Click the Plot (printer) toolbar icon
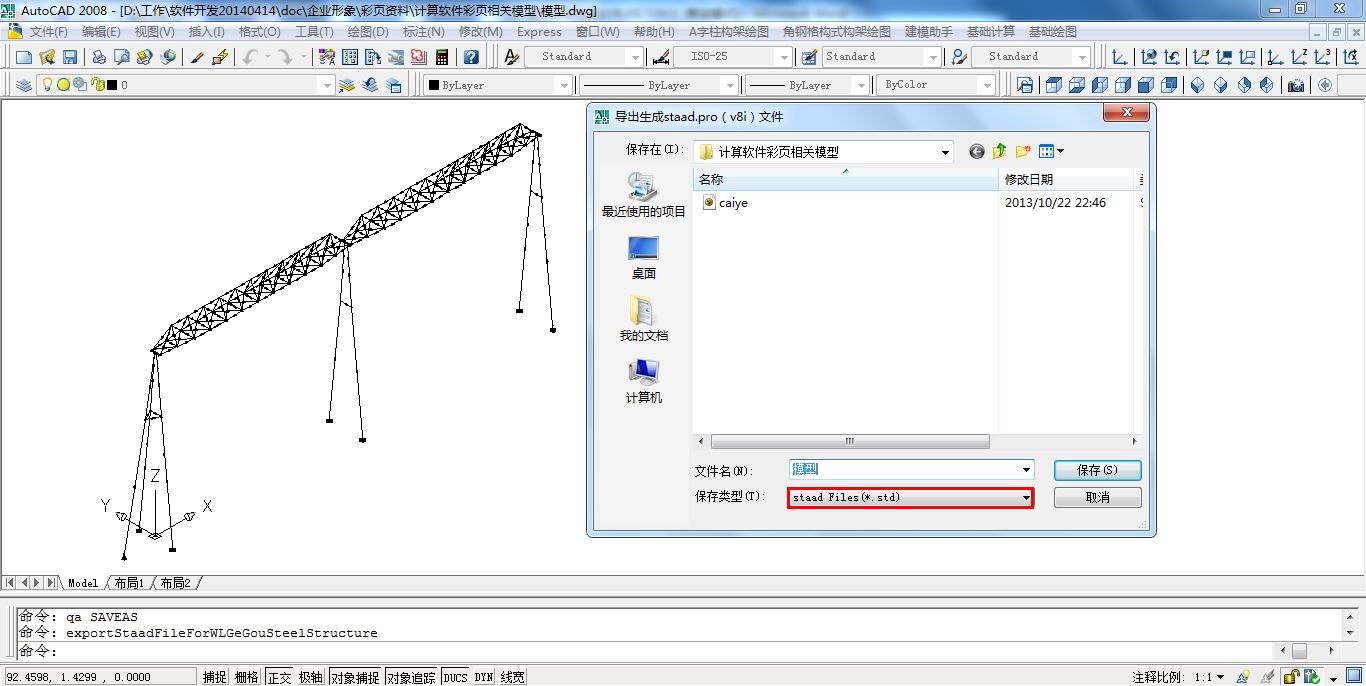This screenshot has height=686, width=1366. (99, 57)
